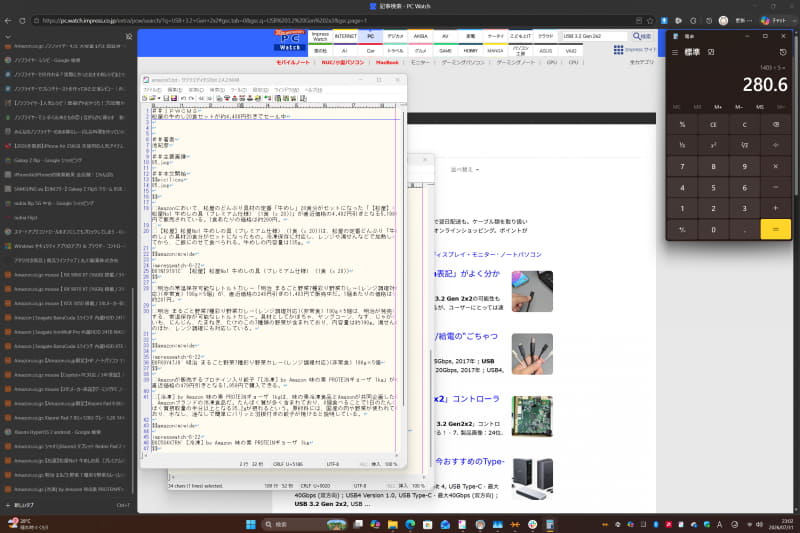Screen dimensions: 800x533
Task: Click the CE key on the calculator
Action: tap(713, 124)
